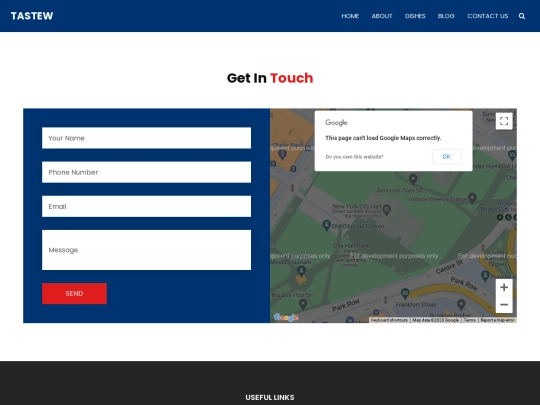Image resolution: width=540 pixels, height=405 pixels.
Task: Focus the Message text area
Action: pyautogui.click(x=146, y=250)
